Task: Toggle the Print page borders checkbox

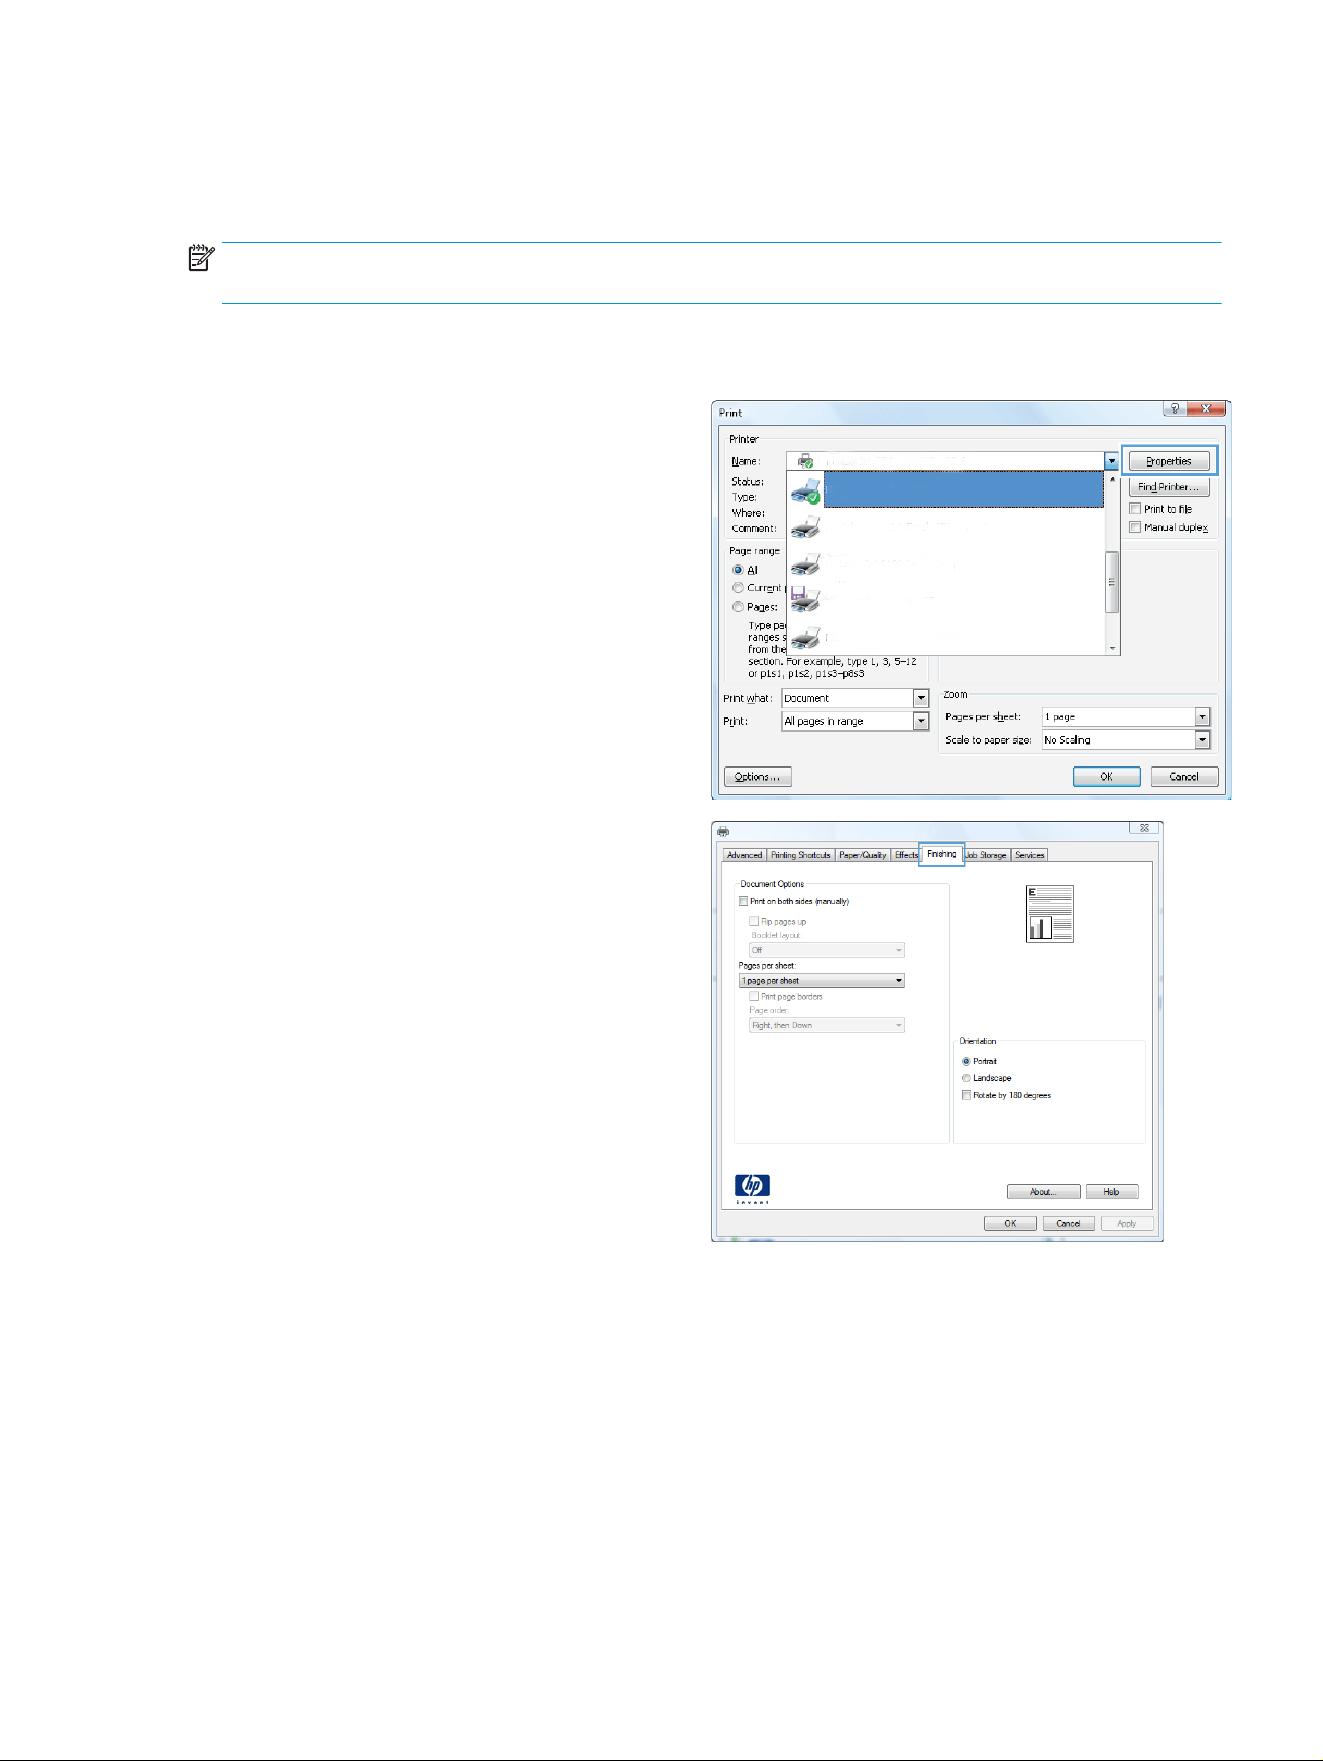Action: point(754,996)
